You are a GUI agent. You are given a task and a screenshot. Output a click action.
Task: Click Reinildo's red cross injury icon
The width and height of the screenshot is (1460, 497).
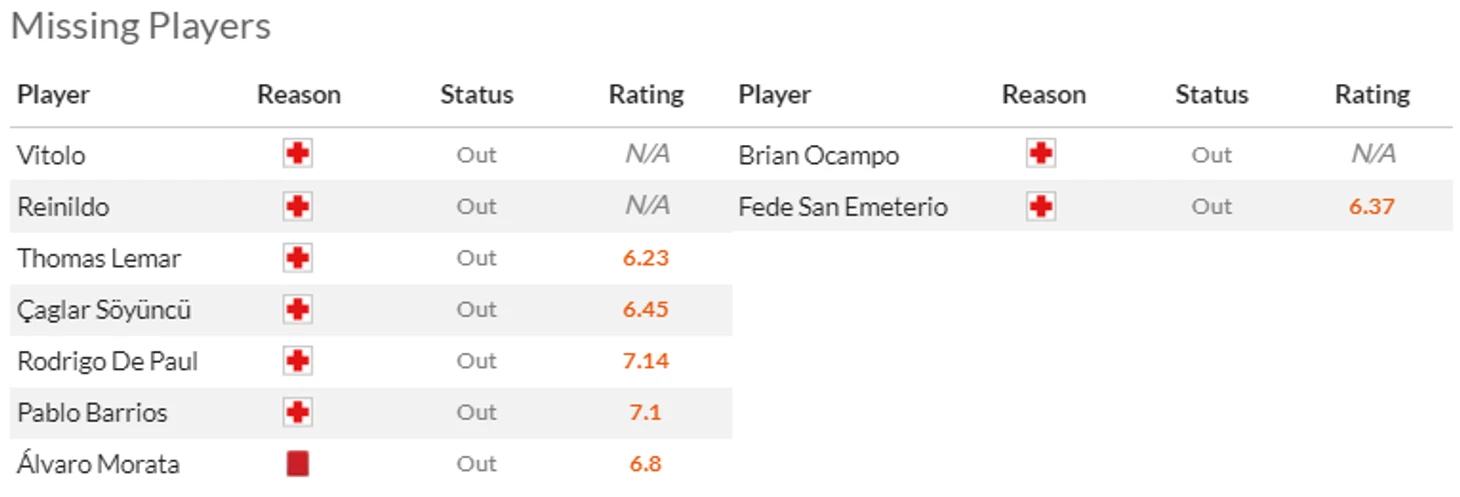297,206
